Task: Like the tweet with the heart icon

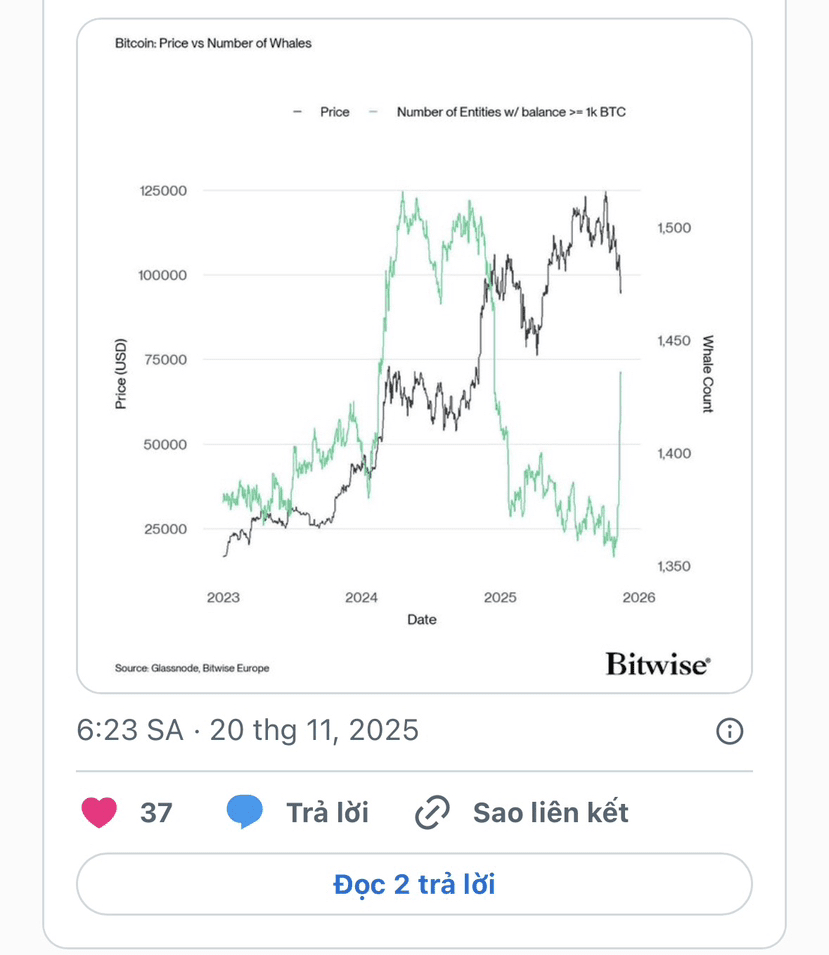Action: (99, 812)
